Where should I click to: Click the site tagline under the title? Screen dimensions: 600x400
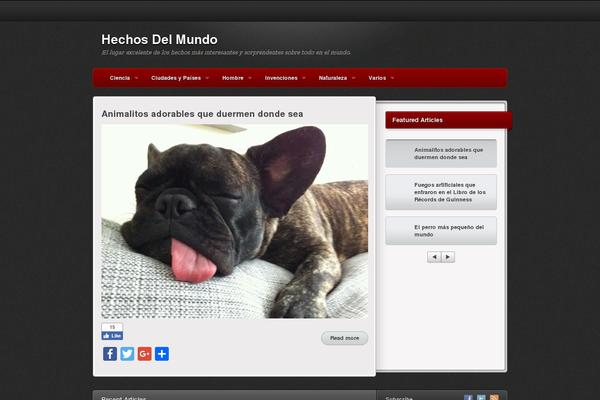[226, 52]
